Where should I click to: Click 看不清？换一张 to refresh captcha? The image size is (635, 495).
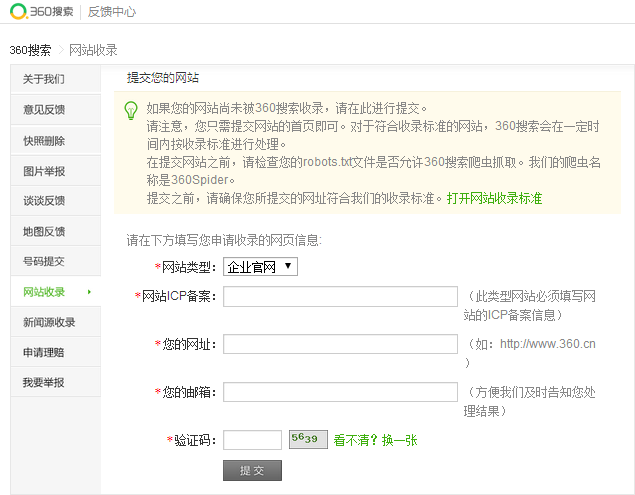click(375, 440)
